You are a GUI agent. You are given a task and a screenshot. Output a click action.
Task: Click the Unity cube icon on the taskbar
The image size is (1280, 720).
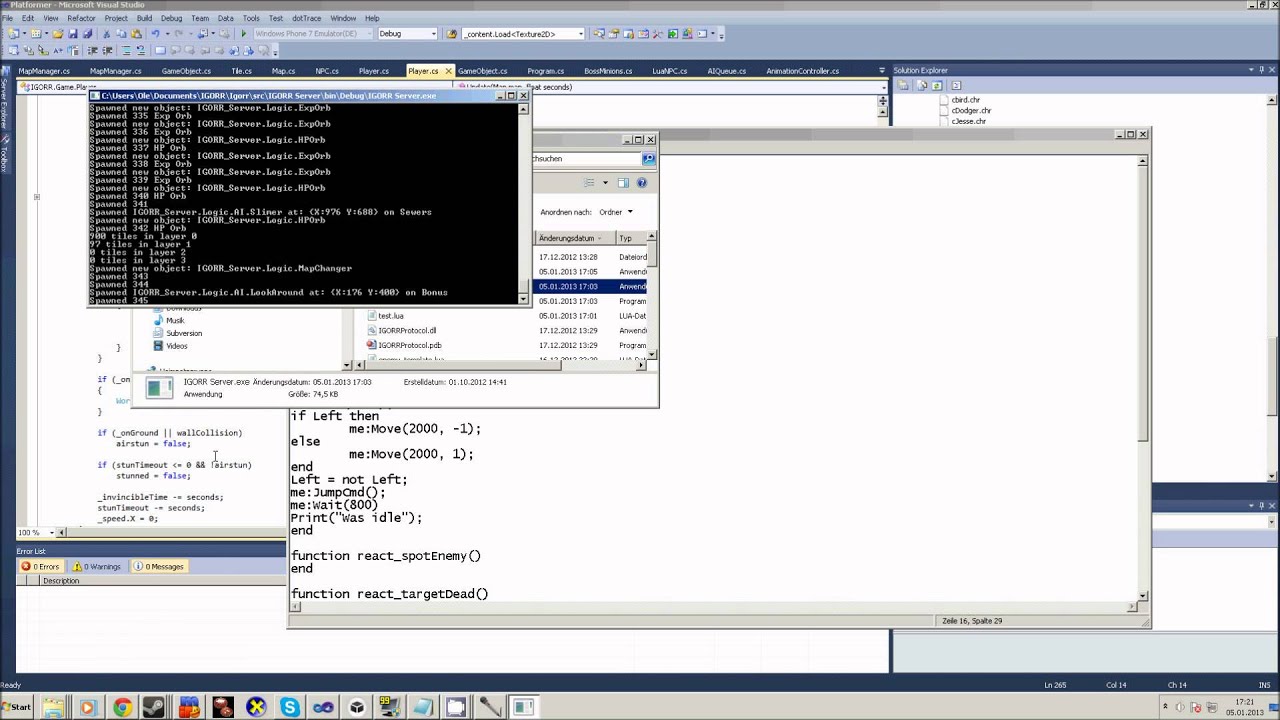[x=357, y=708]
